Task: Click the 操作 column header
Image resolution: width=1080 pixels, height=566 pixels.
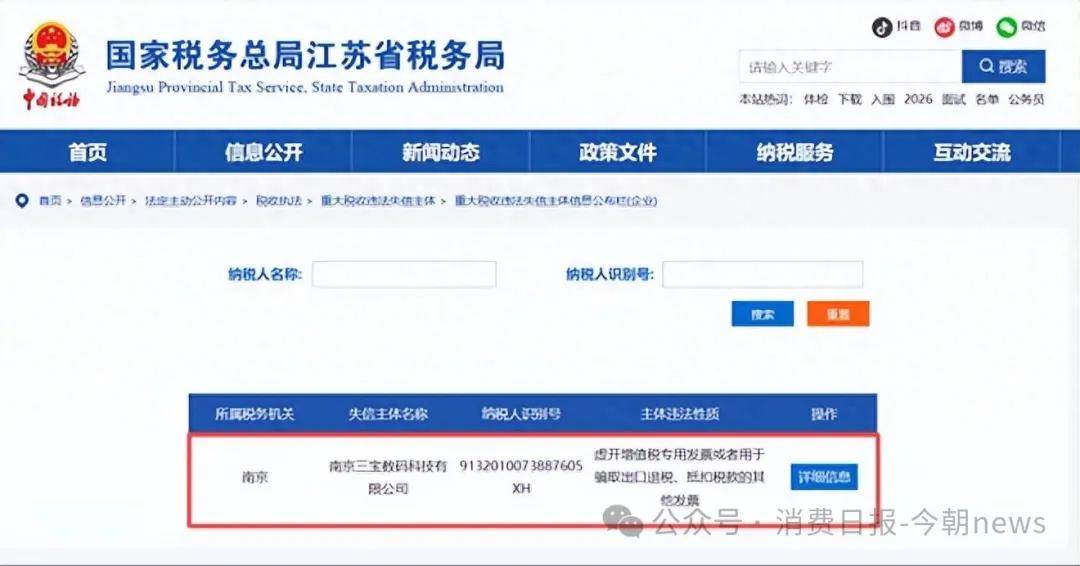Action: pos(824,414)
